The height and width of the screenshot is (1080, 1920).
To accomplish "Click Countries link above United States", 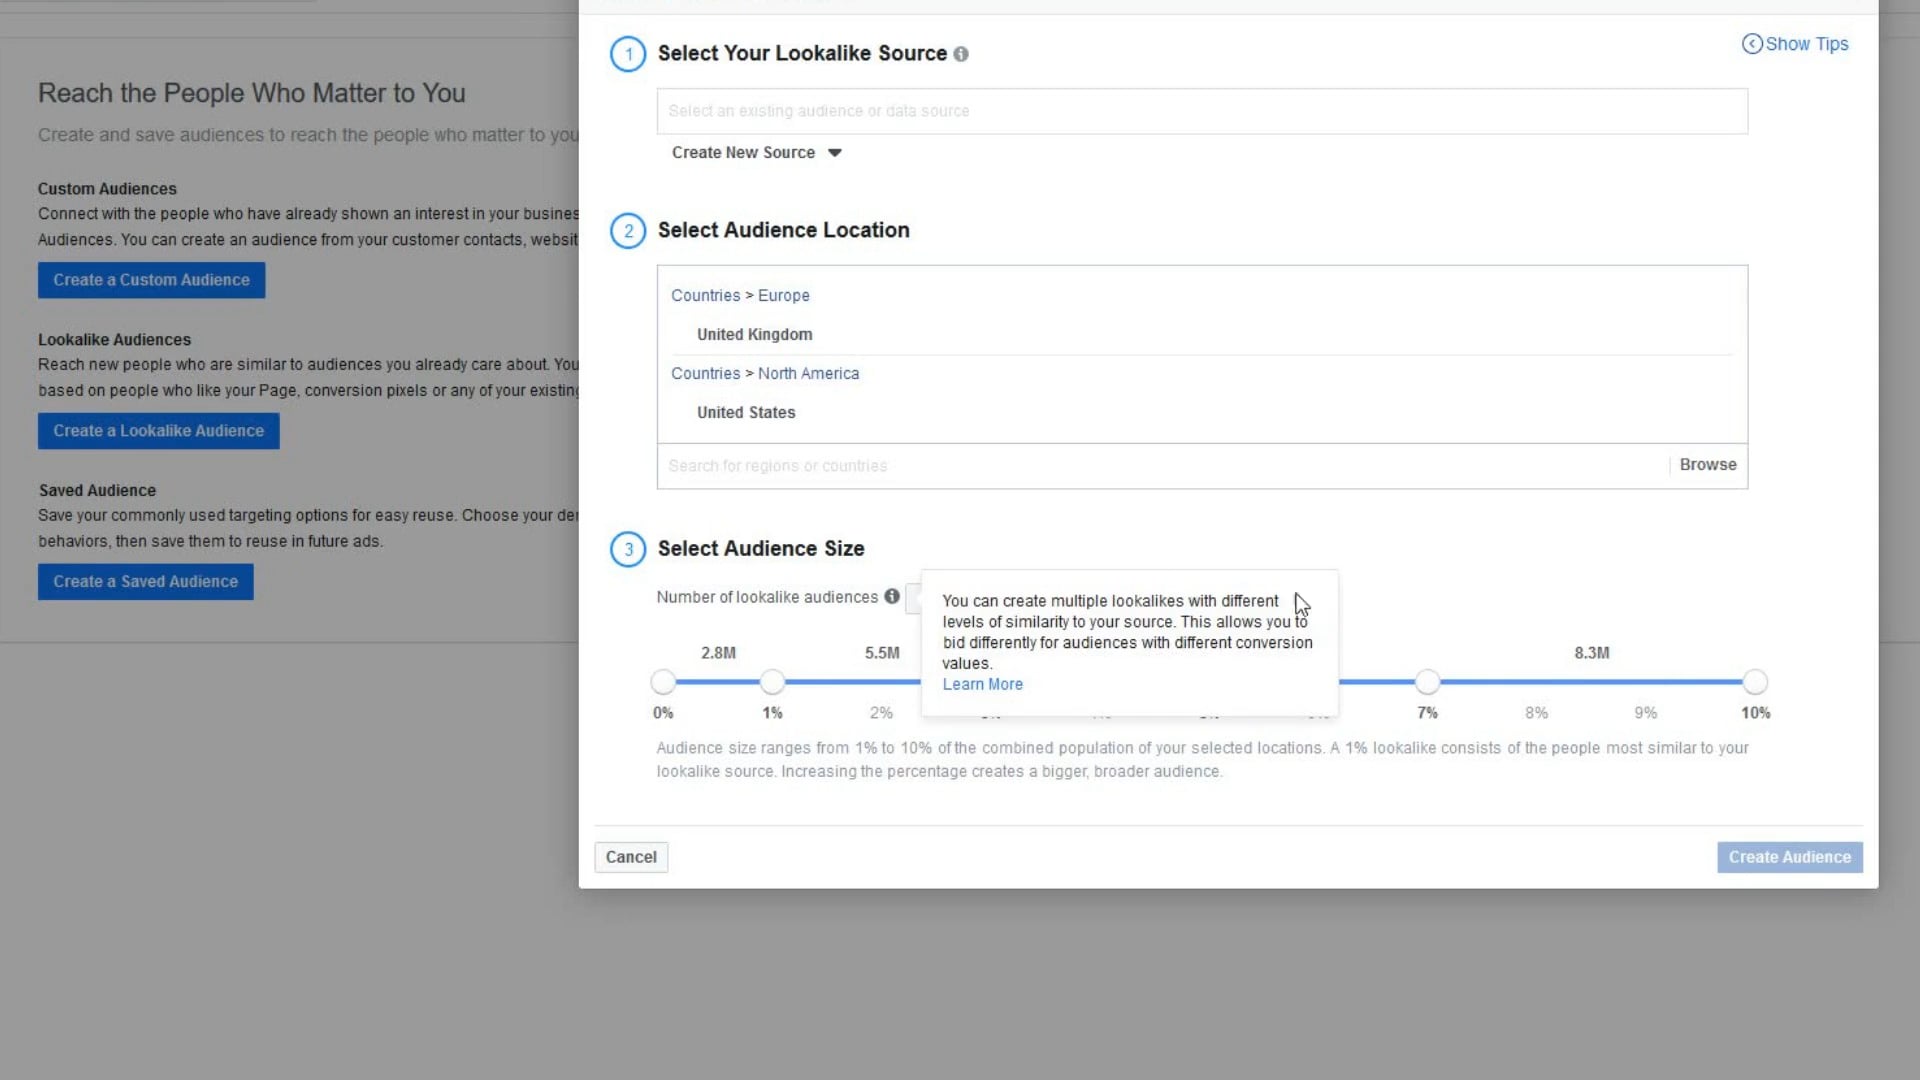I will pos(706,374).
